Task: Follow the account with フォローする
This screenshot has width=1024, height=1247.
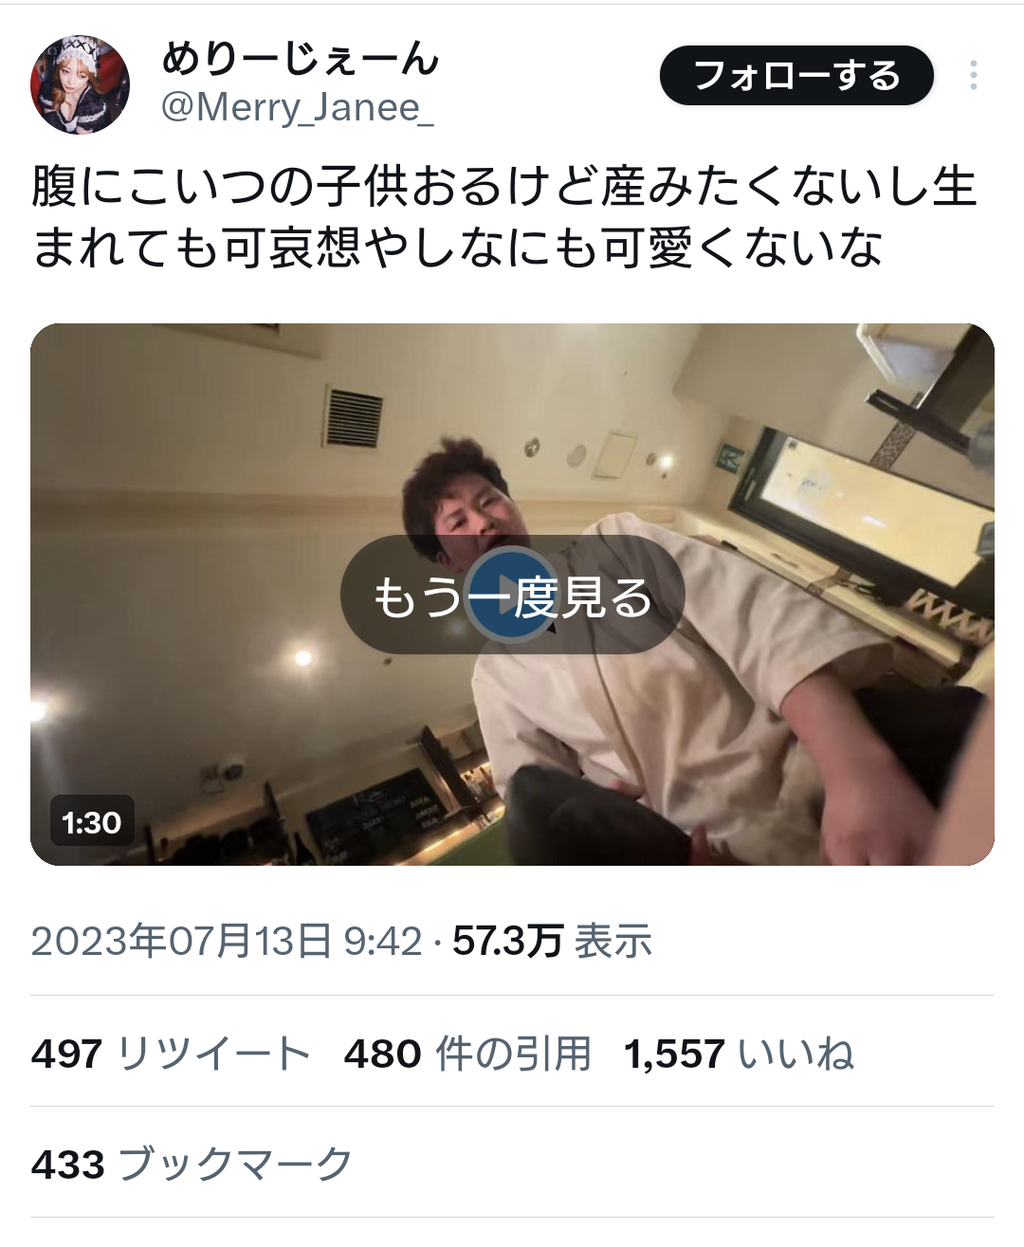Action: 797,76
